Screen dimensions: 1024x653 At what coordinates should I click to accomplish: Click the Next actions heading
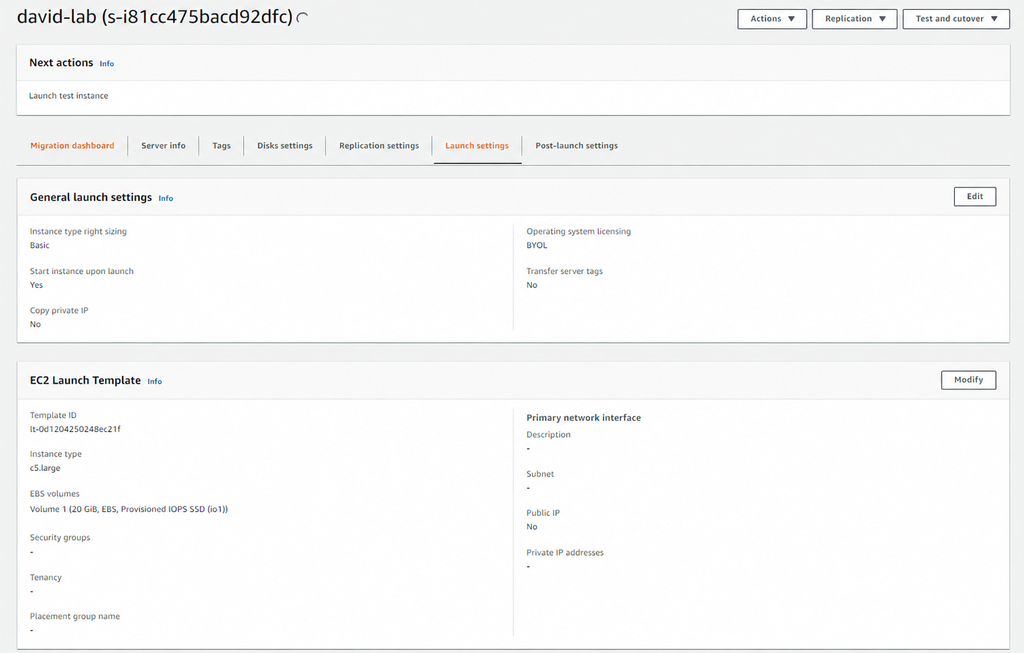61,63
